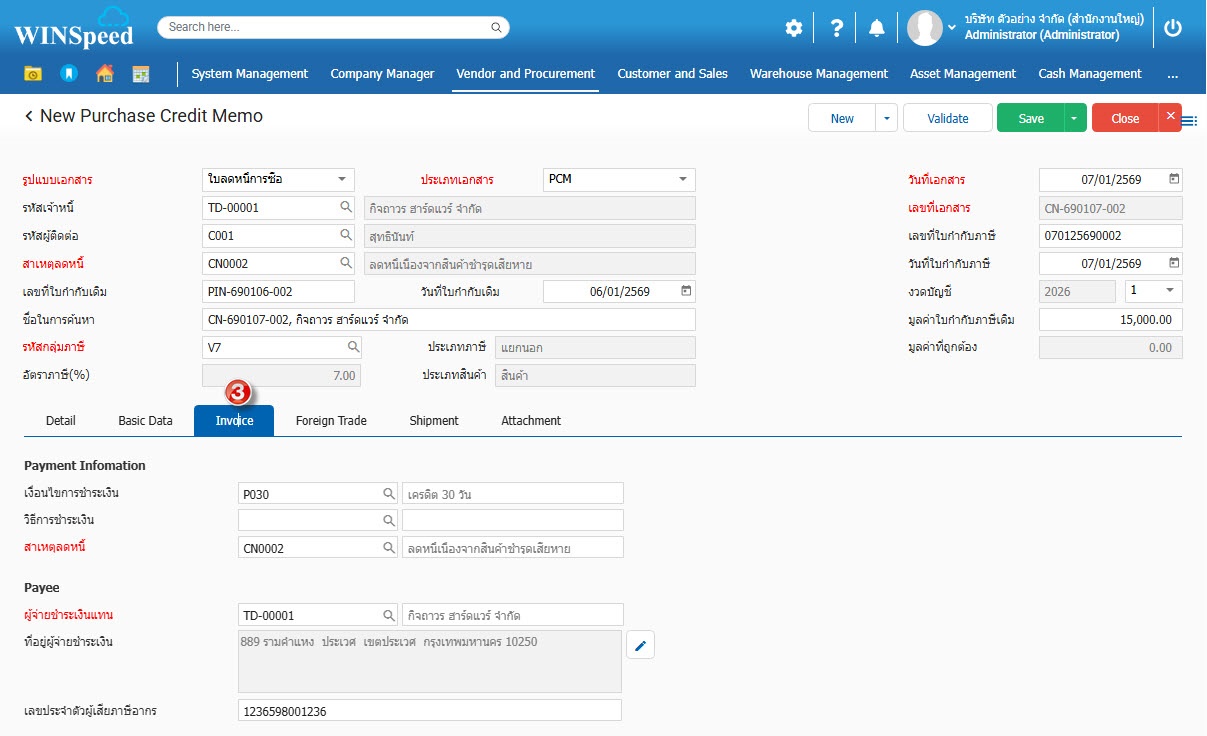Open the settings gear icon

click(x=793, y=28)
